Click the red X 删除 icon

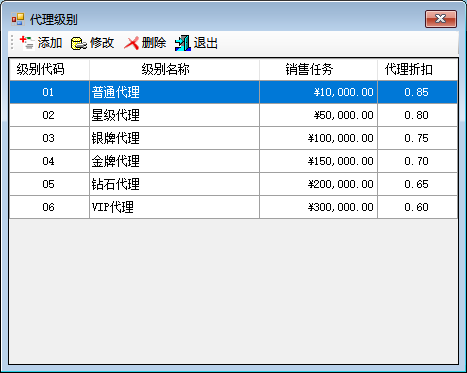(131, 43)
